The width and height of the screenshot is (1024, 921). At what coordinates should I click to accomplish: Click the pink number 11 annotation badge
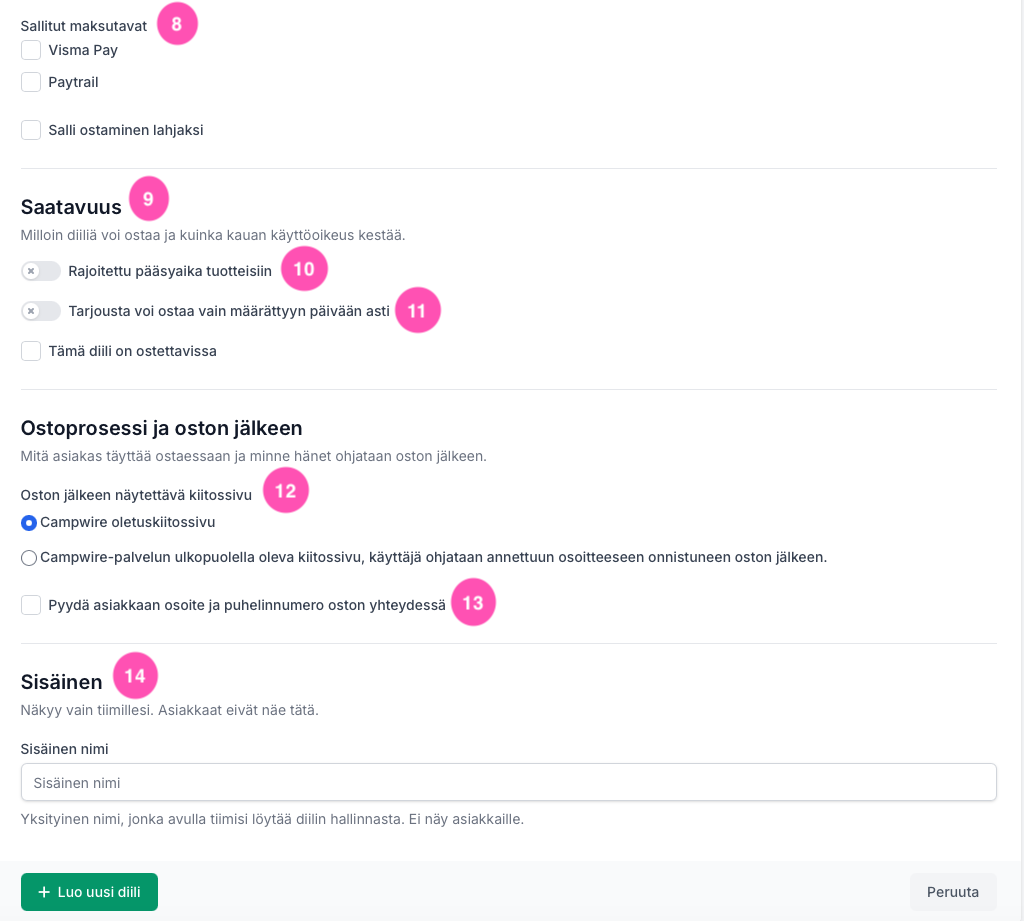[x=417, y=310]
